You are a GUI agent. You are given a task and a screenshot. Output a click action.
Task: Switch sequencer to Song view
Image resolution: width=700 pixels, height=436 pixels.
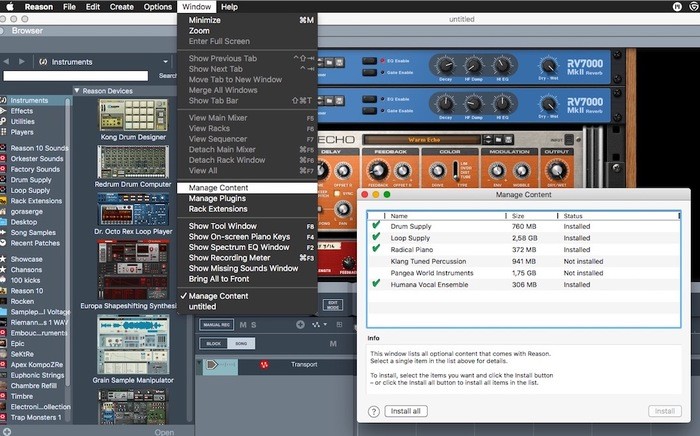point(241,344)
